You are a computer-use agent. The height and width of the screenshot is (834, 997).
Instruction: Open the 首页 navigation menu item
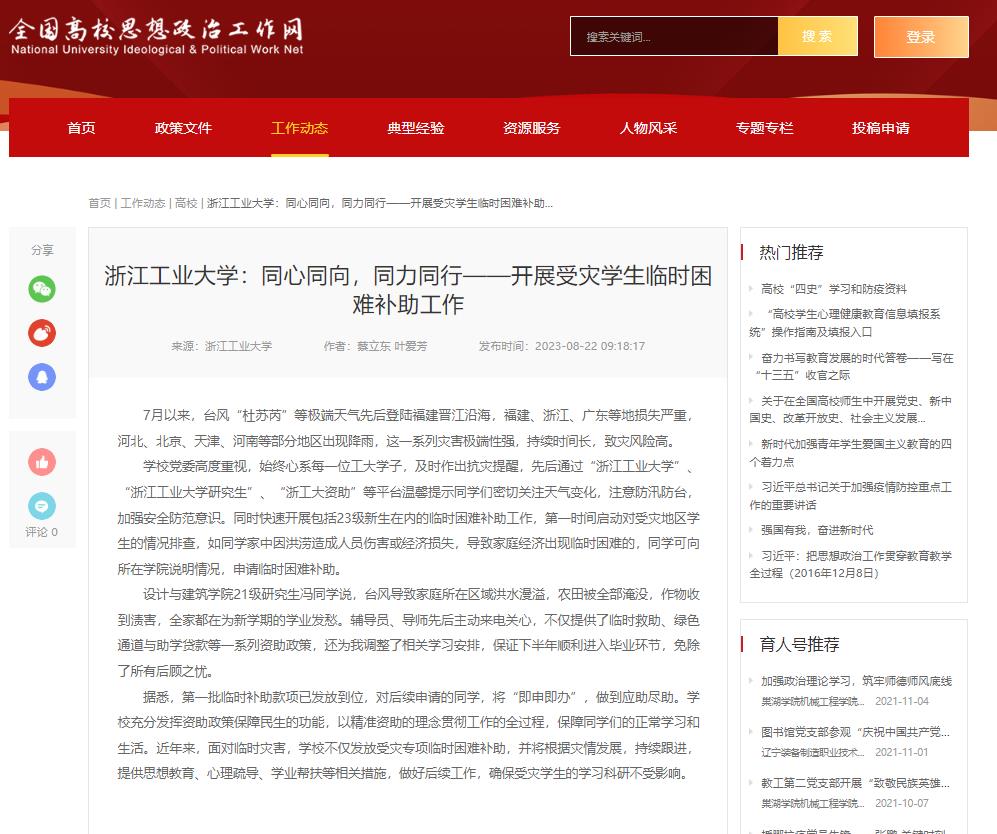81,128
